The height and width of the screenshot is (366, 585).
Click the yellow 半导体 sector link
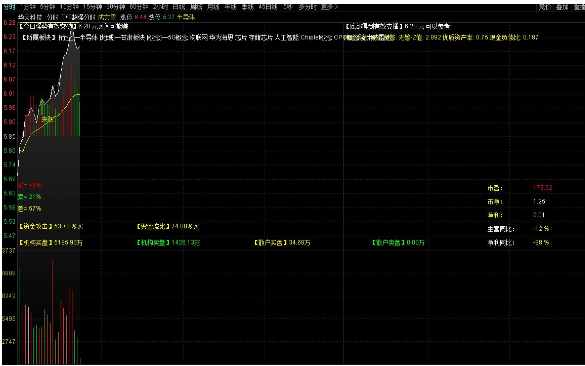pos(186,17)
